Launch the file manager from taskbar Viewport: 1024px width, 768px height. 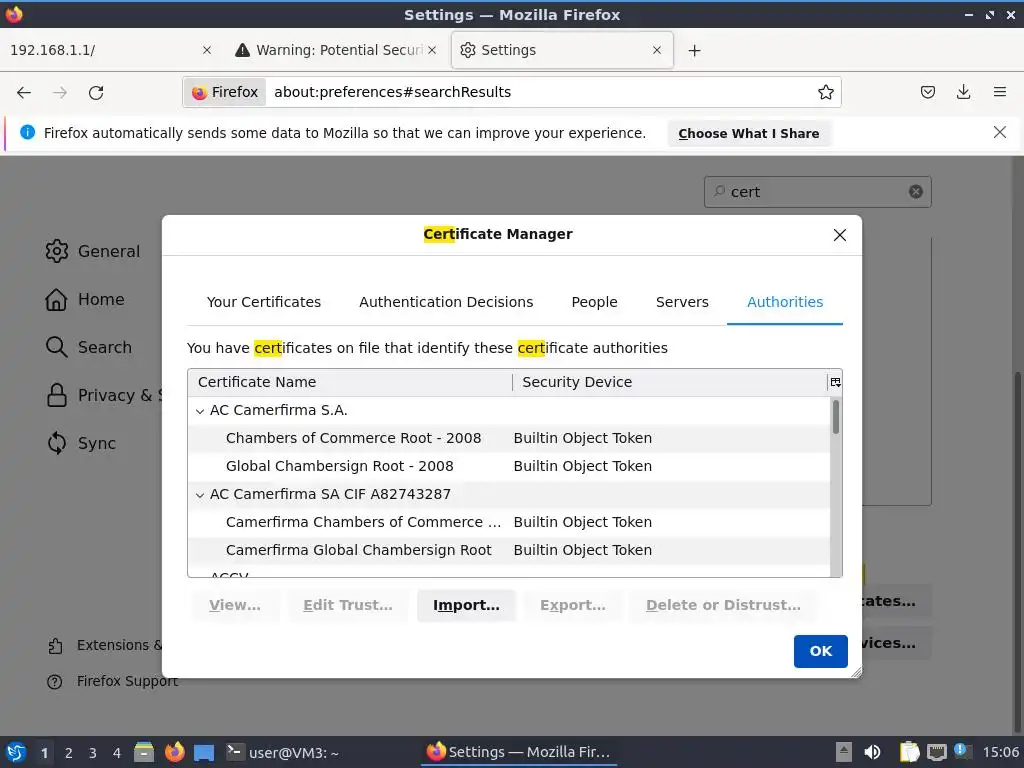(x=144, y=752)
